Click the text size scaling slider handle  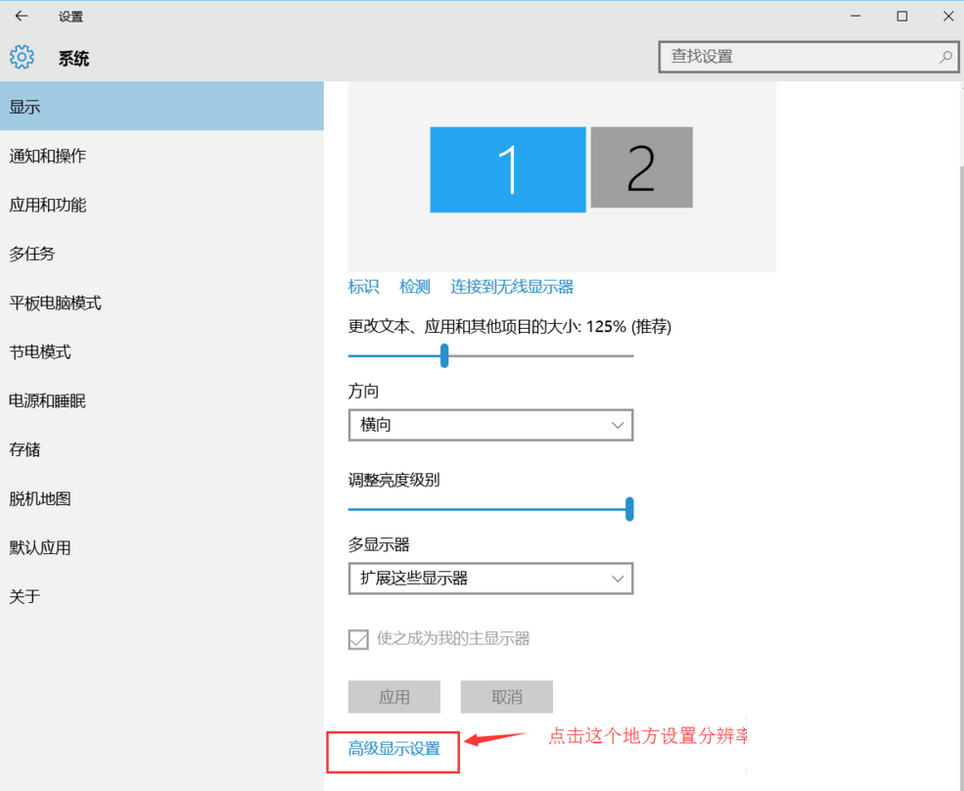click(444, 355)
